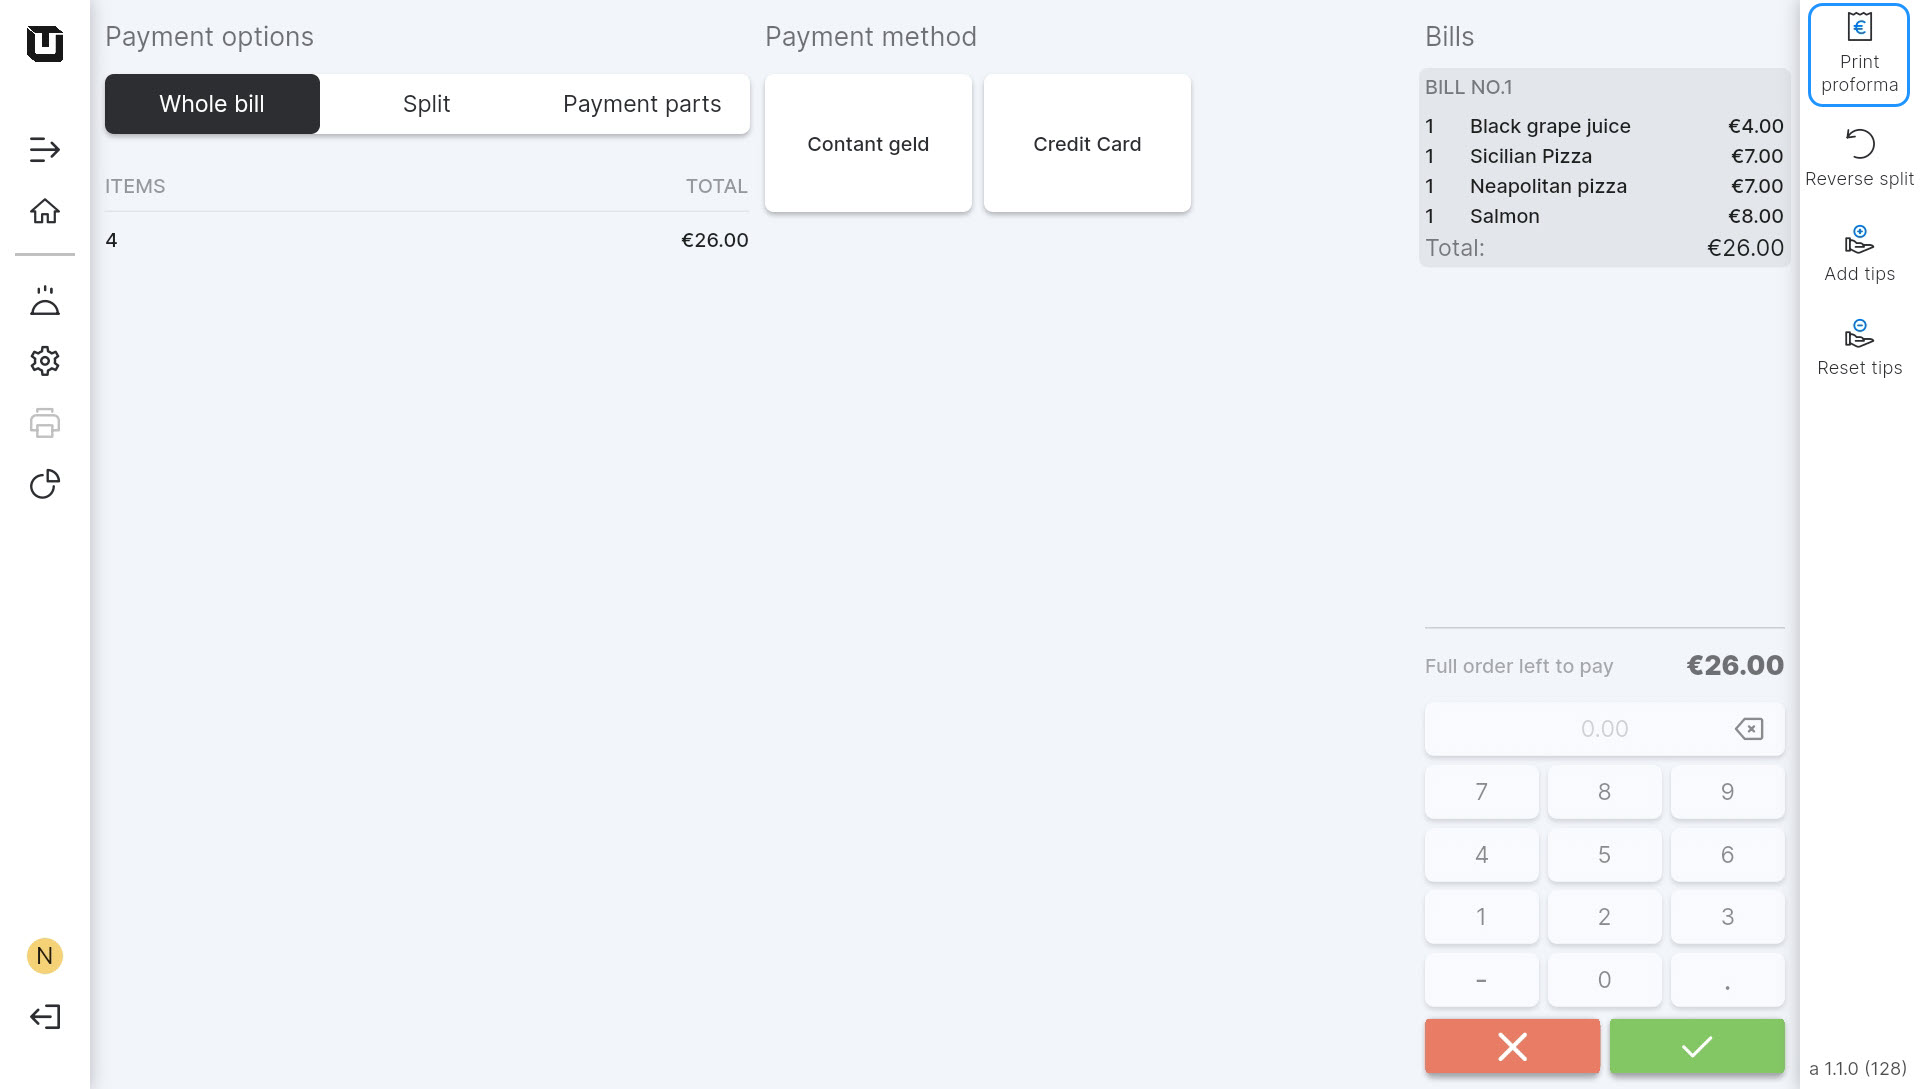Click the logout icon in the sidebar
Screen dimensions: 1920x1089
[x=45, y=1017]
